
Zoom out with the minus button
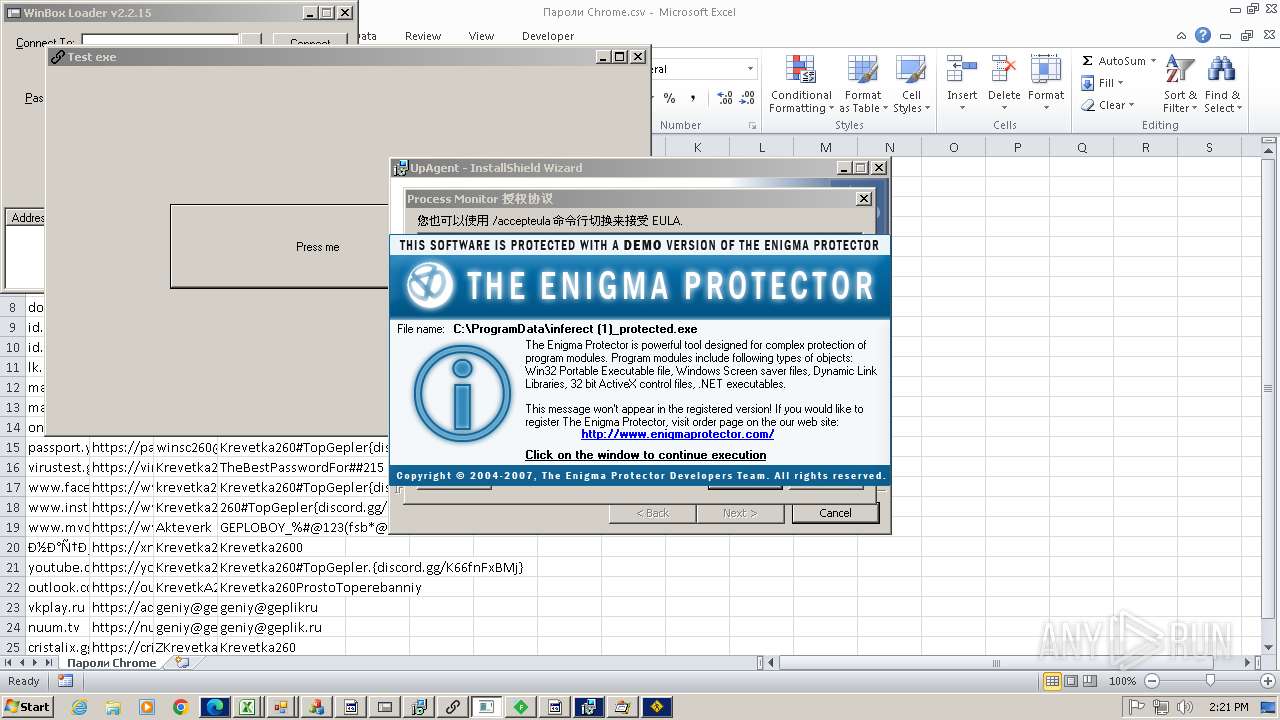tap(1151, 681)
